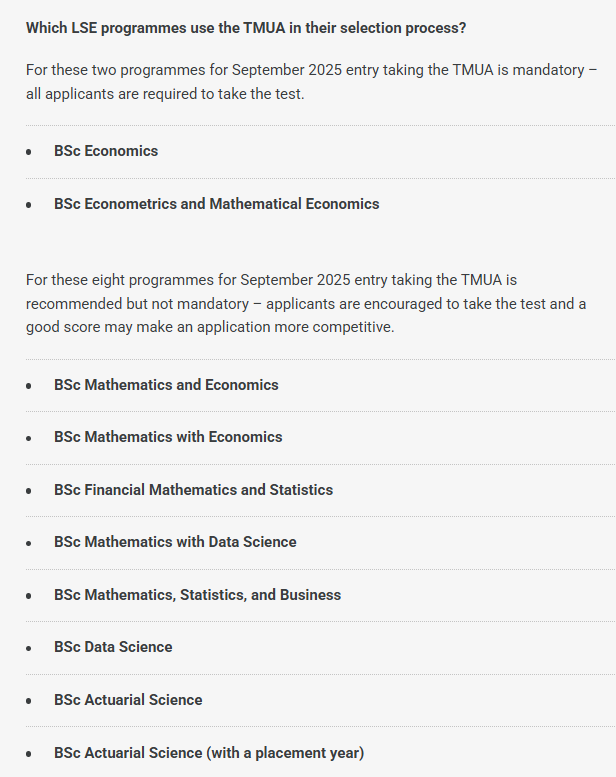This screenshot has height=777, width=616.
Task: Click the bullet next to BSc Financial Mathematics and Statistics
Action: tap(29, 491)
